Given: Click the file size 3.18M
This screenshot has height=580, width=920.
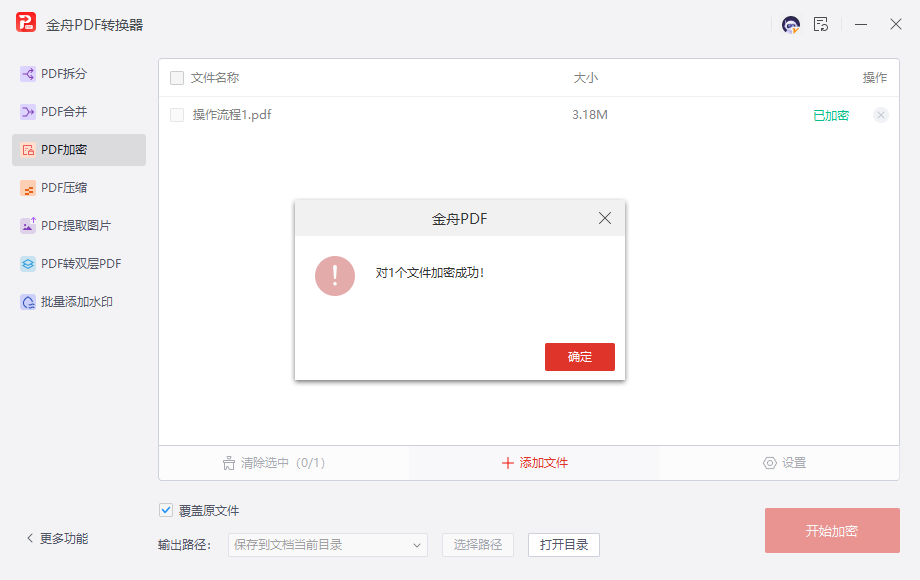Looking at the screenshot, I should tap(590, 115).
